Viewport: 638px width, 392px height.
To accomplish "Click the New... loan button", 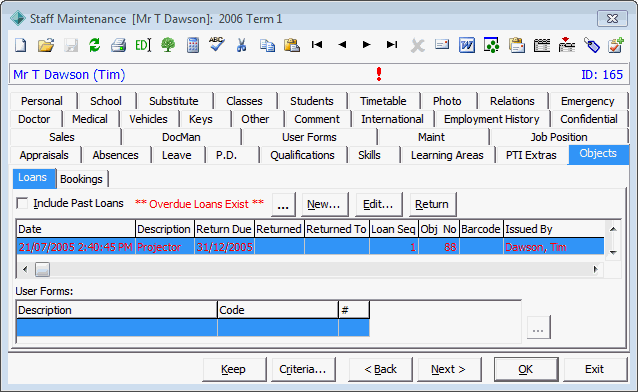I will [x=325, y=204].
